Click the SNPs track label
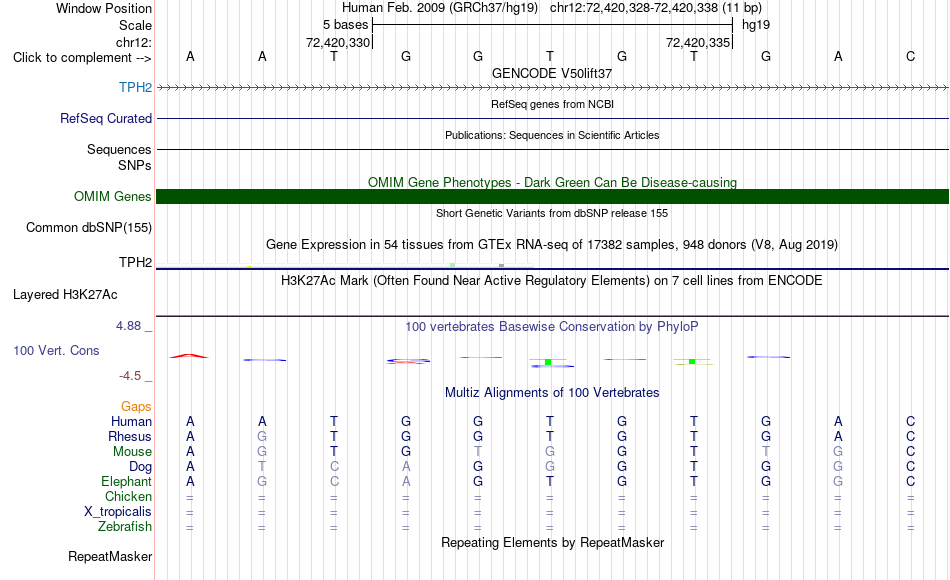 135,165
